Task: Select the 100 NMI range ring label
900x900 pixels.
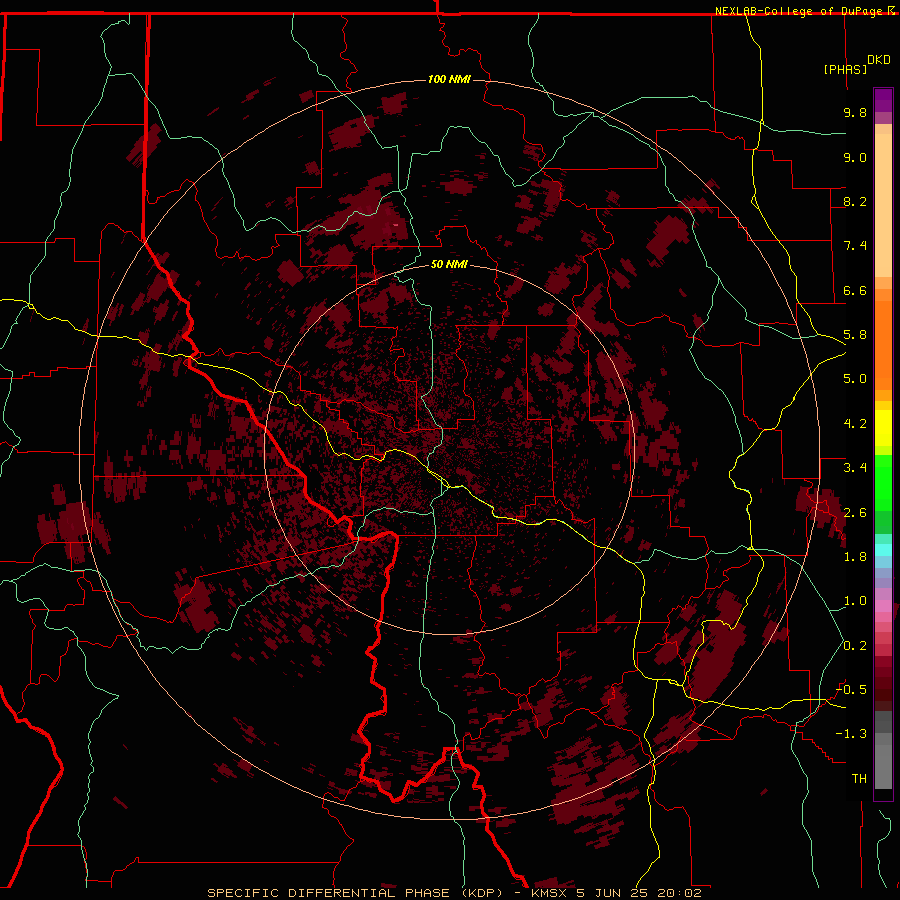Action: pos(449,79)
